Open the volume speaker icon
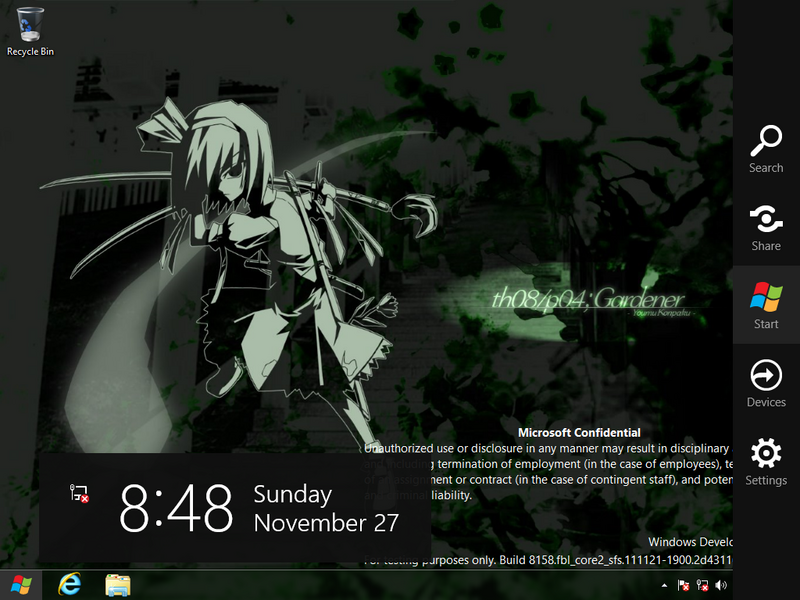Viewport: 800px width, 600px height. [721, 585]
